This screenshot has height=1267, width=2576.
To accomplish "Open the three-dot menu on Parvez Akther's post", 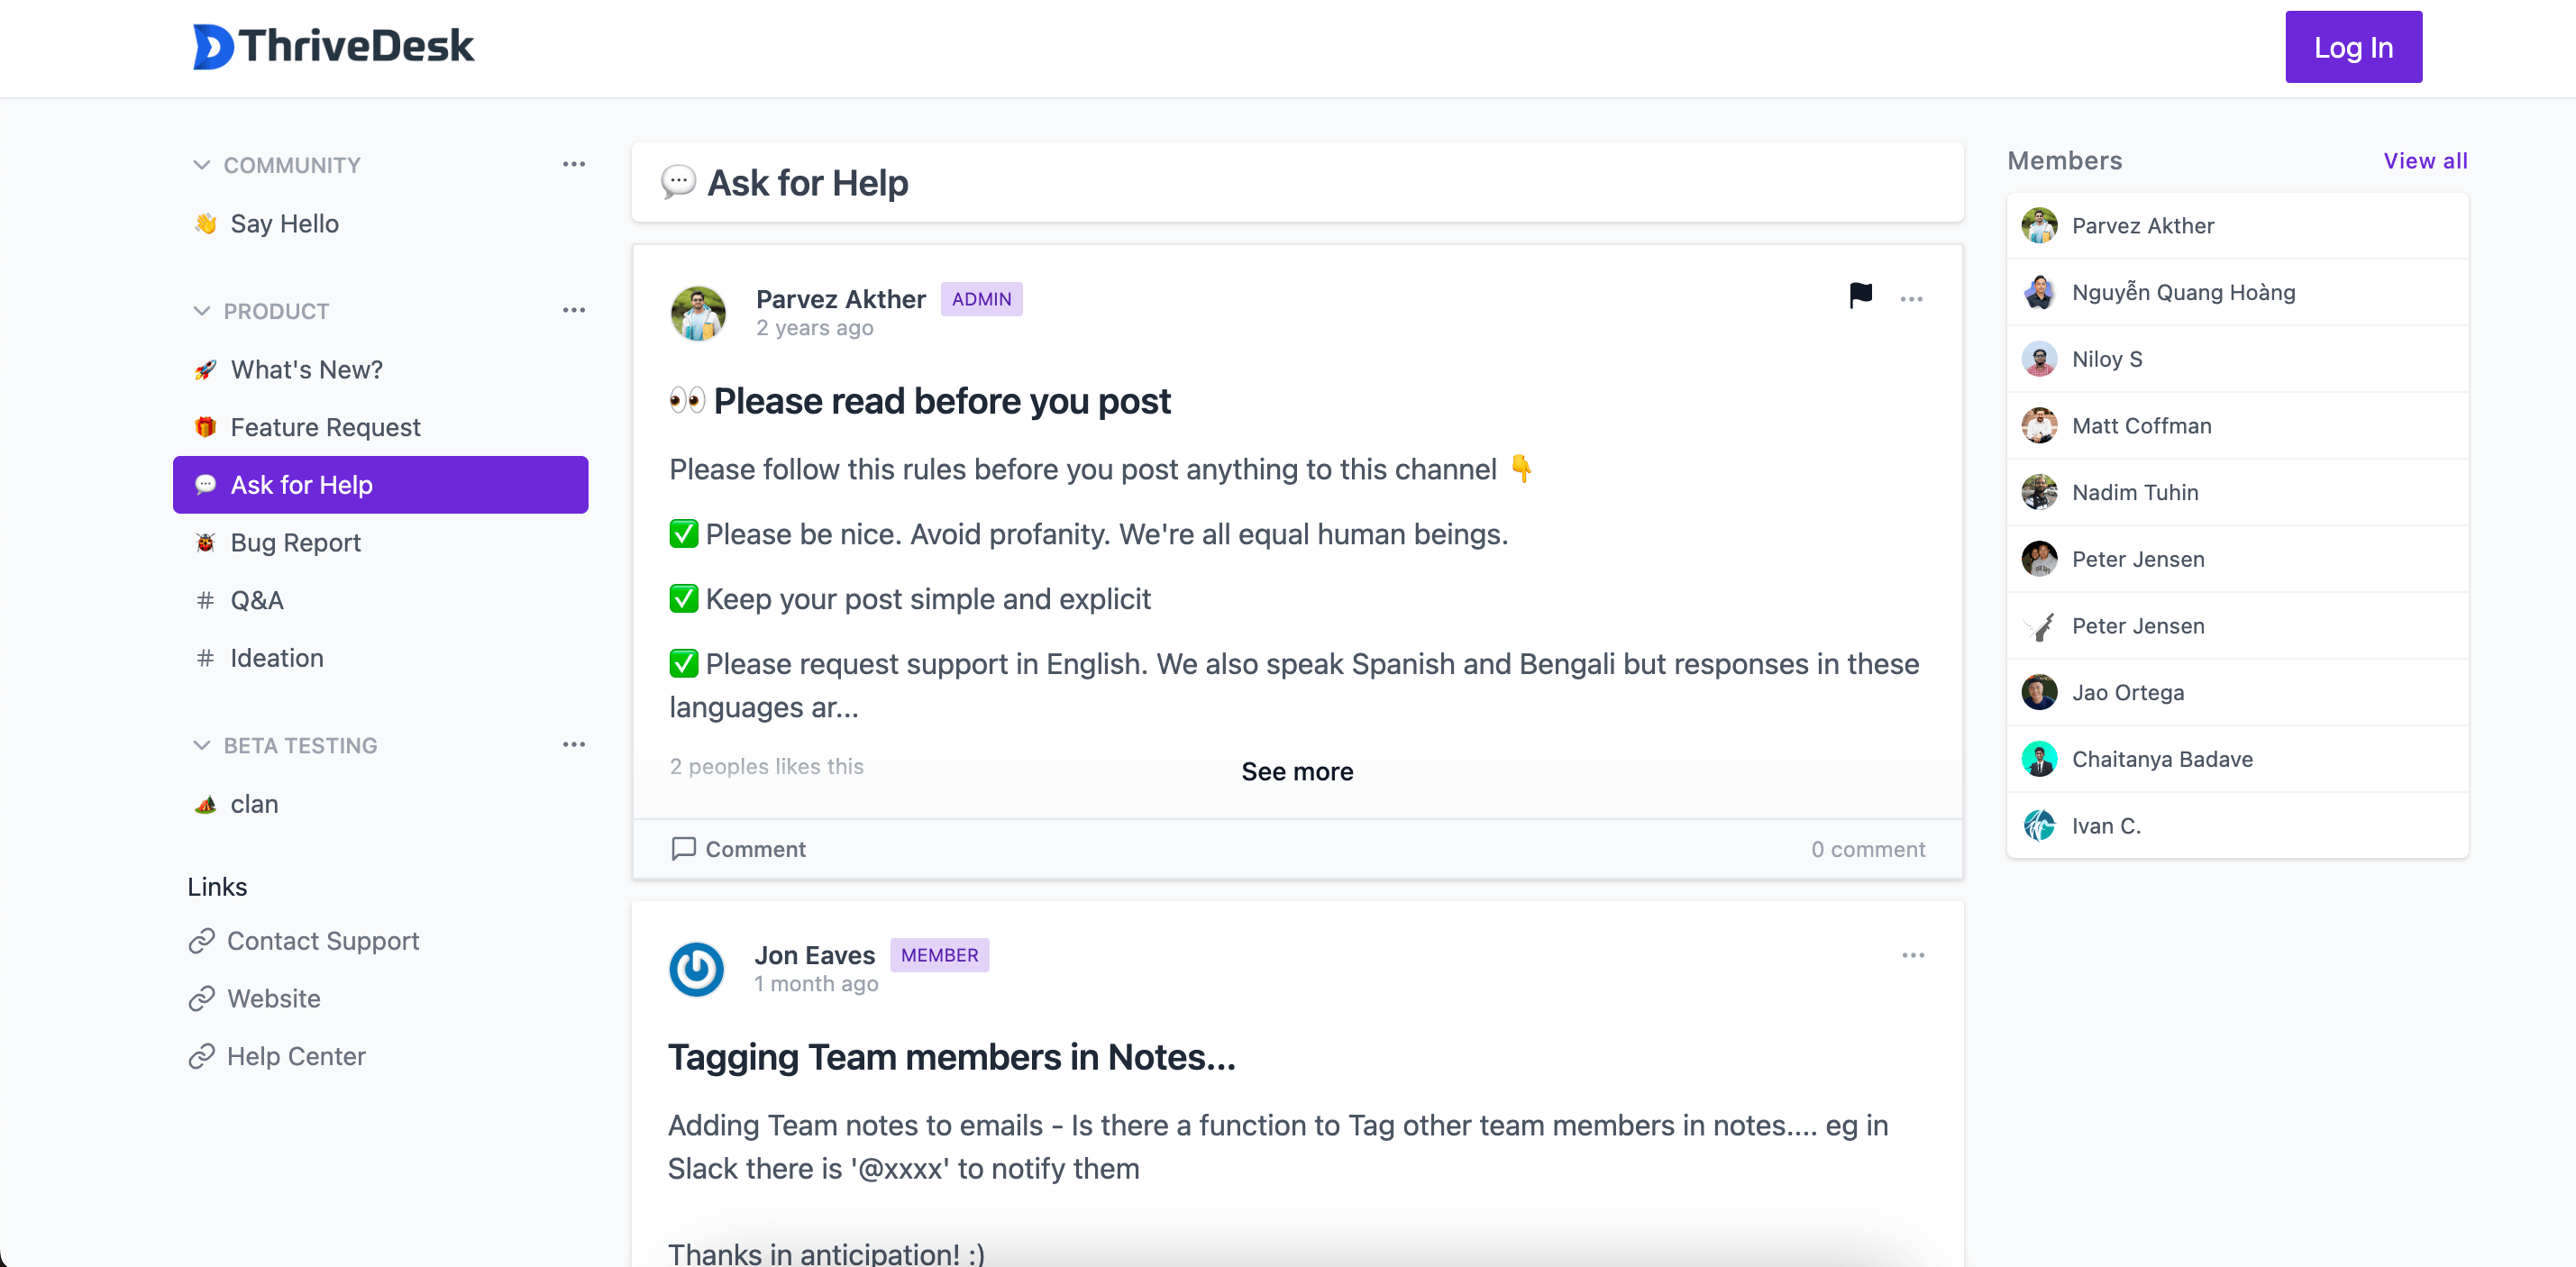I will point(1911,299).
